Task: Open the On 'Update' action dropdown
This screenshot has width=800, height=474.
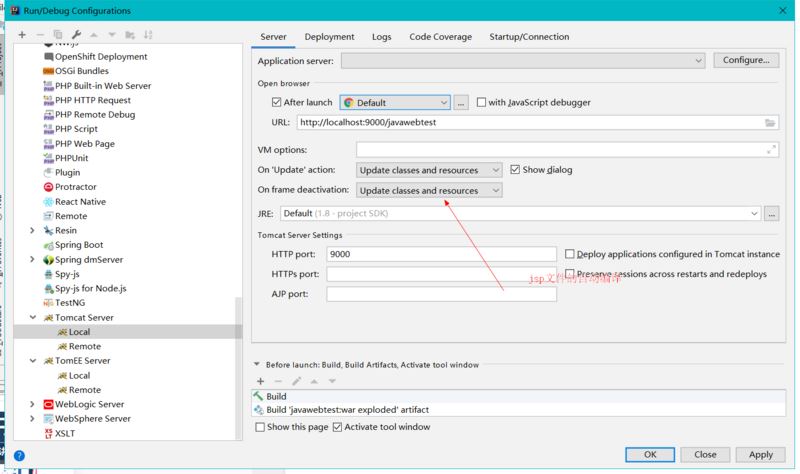Action: [429, 170]
